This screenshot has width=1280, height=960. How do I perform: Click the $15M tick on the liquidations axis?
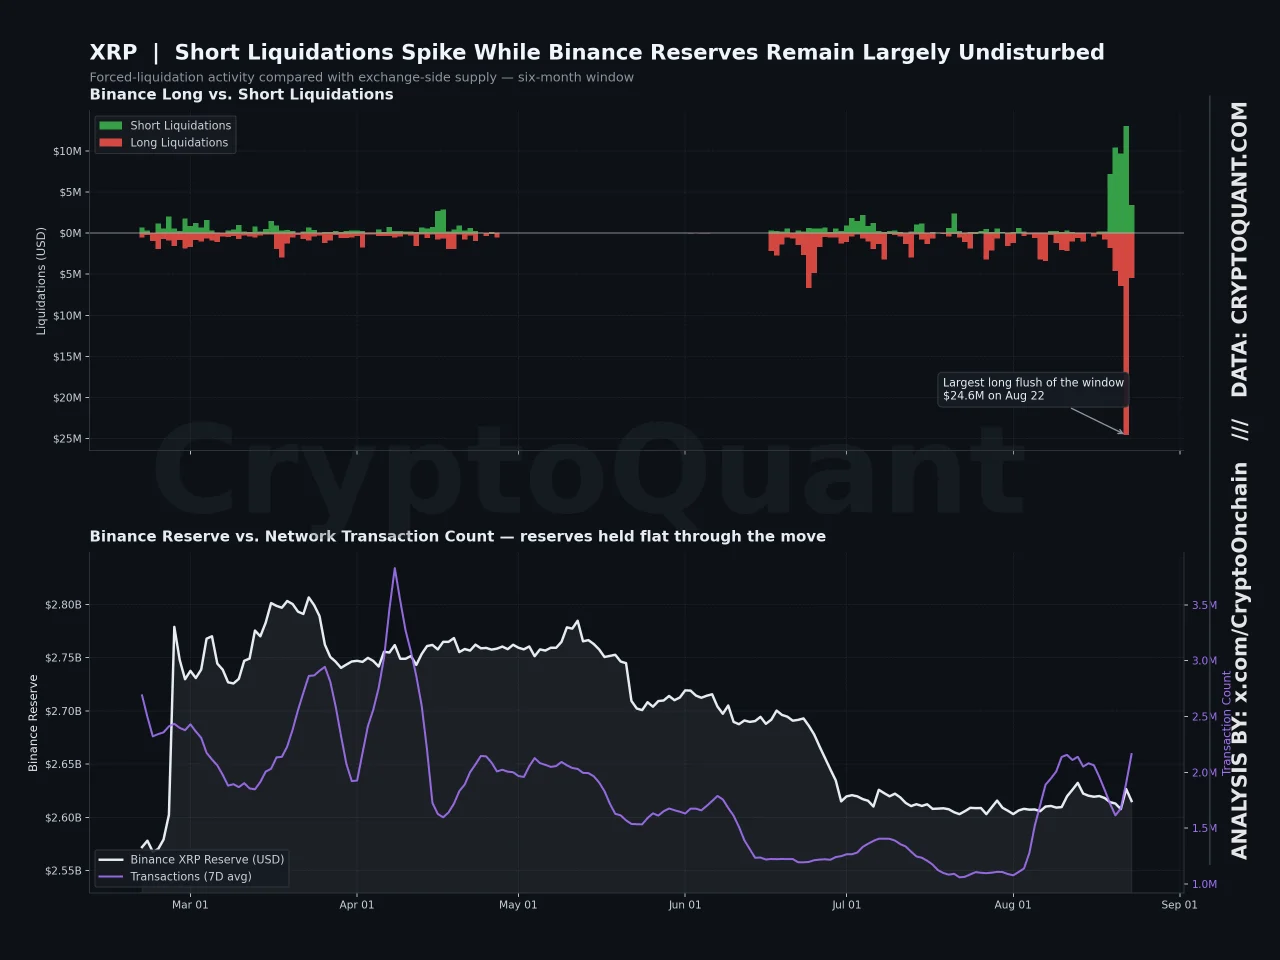click(68, 356)
